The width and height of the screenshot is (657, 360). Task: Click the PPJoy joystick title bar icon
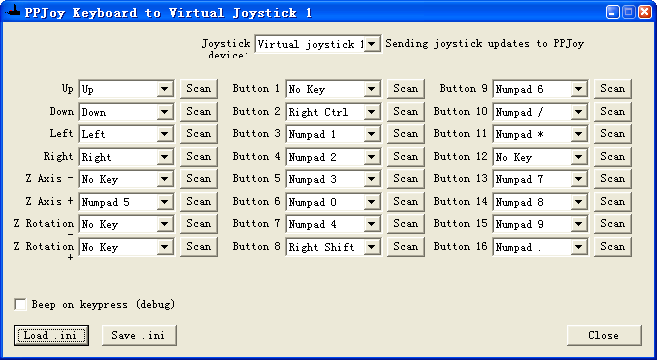pyautogui.click(x=13, y=11)
